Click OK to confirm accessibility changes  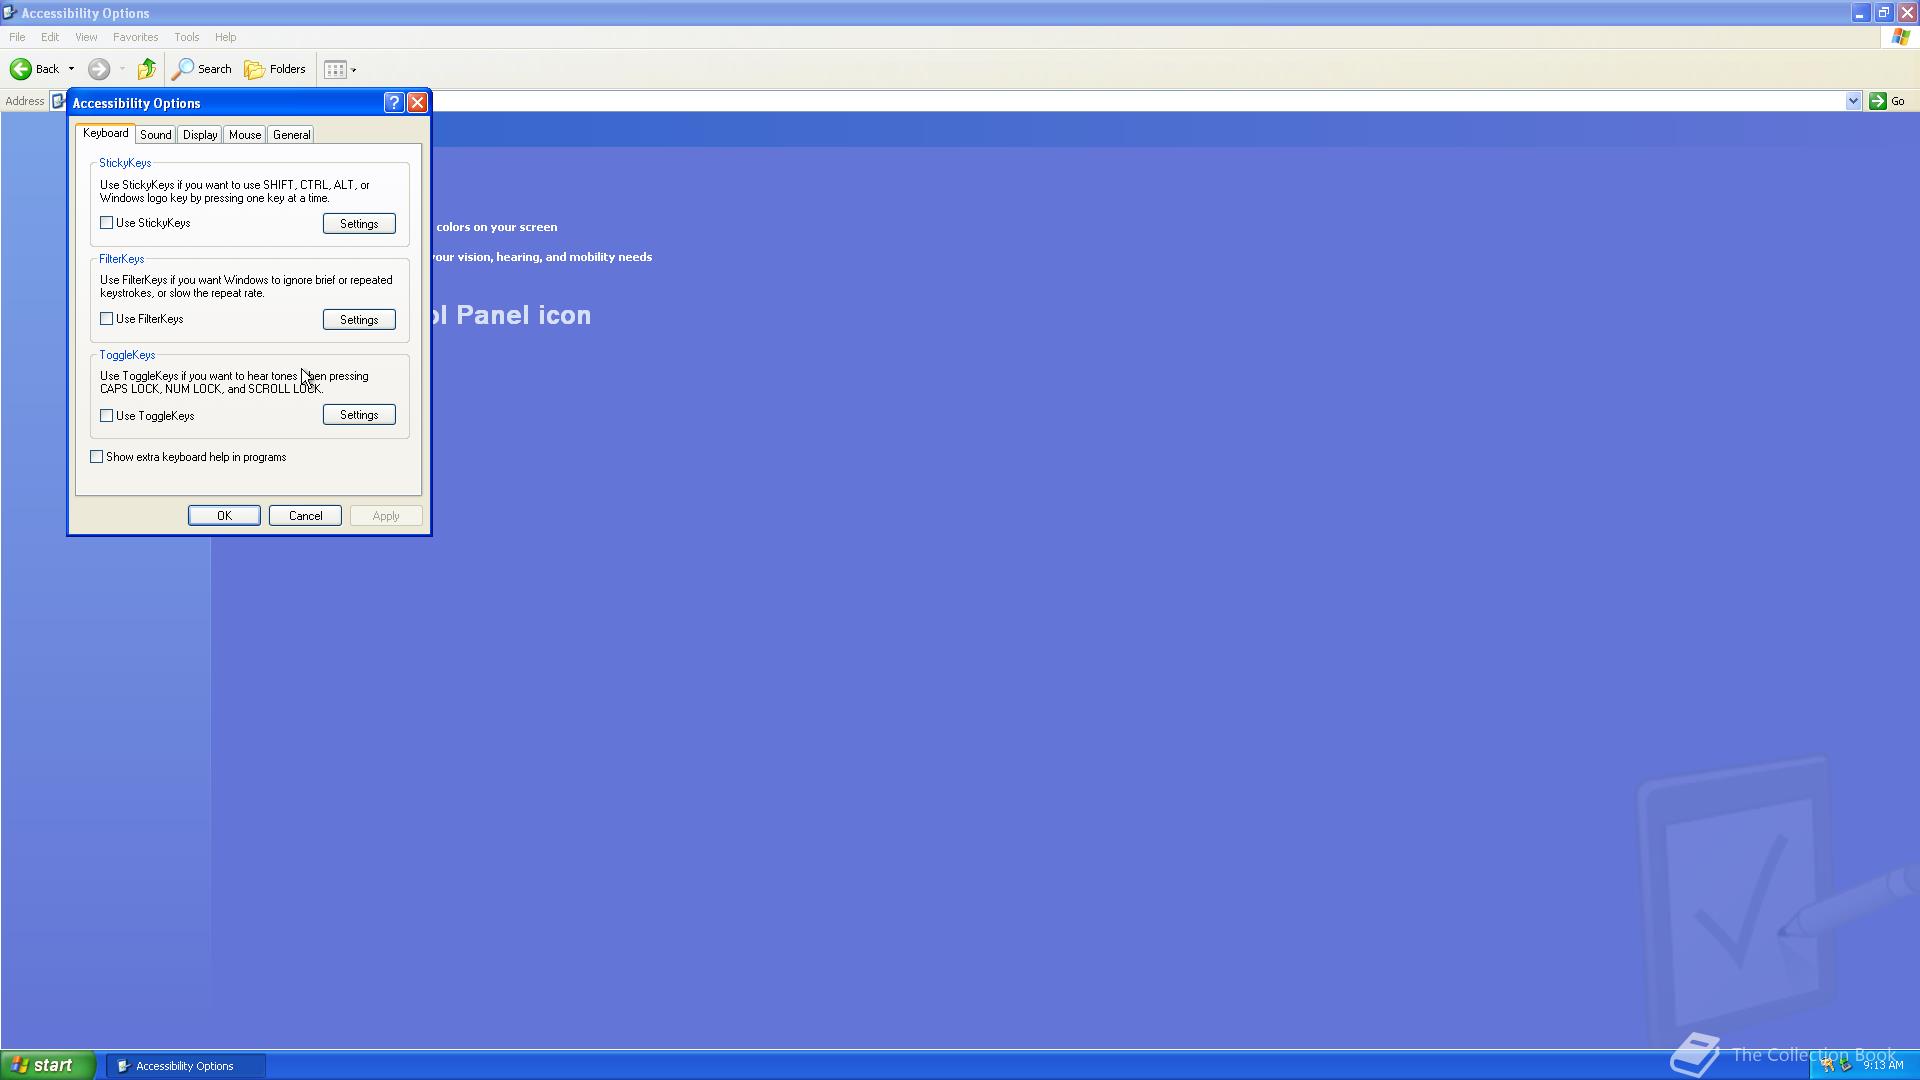224,515
